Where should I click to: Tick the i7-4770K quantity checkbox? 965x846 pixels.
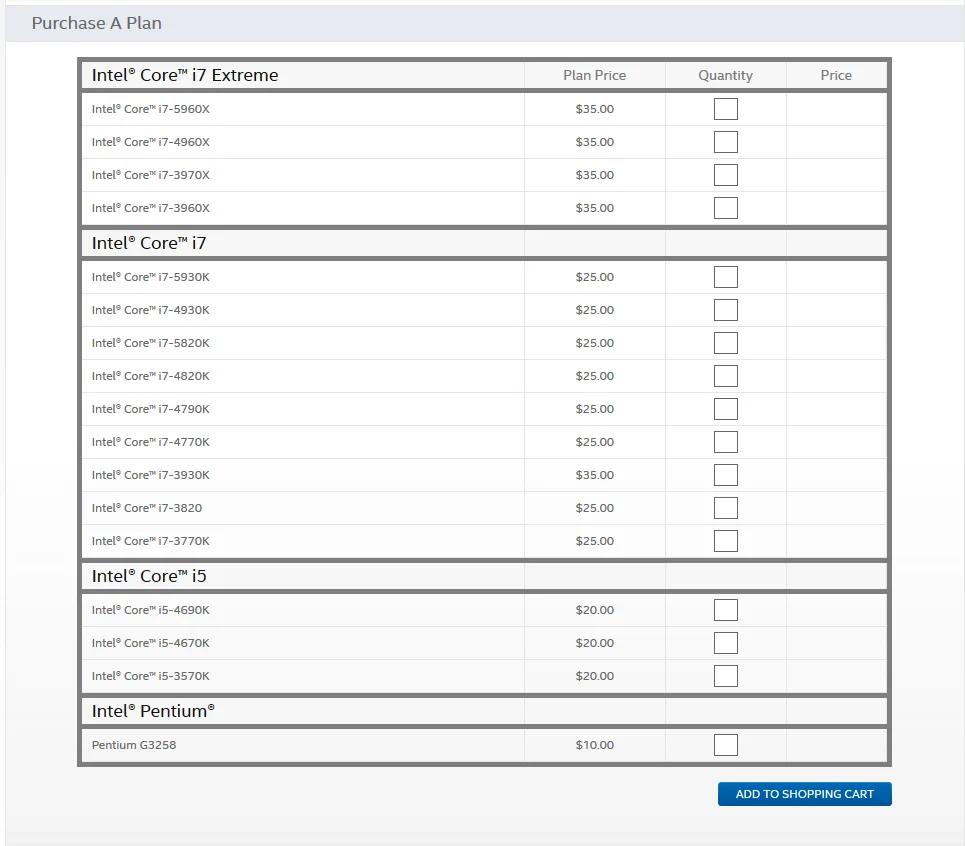[x=726, y=442]
